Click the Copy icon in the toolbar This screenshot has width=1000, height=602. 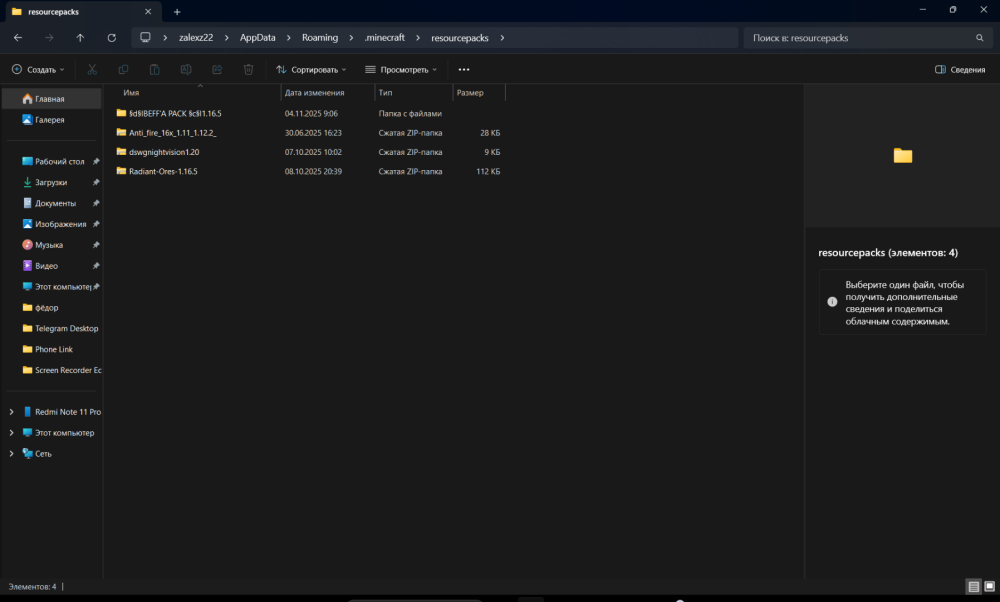(x=123, y=70)
